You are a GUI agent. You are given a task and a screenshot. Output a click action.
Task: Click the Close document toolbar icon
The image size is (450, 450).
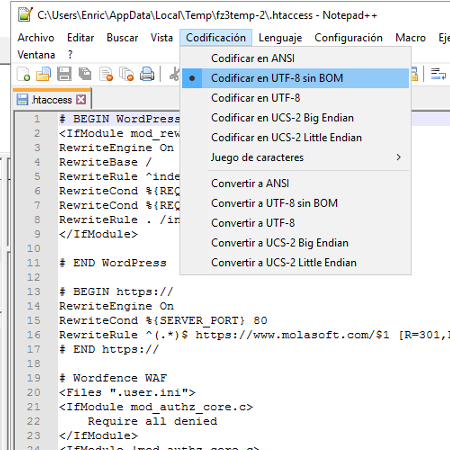(x=106, y=74)
